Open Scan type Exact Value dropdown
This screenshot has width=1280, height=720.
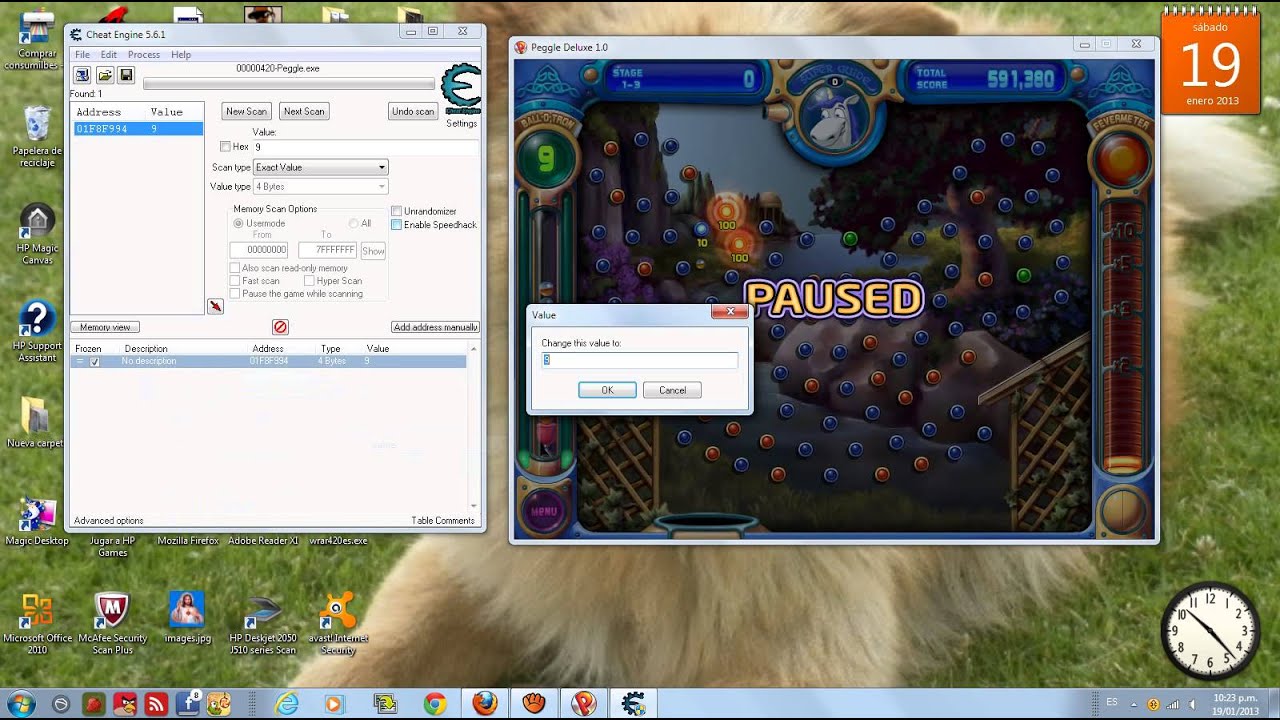pyautogui.click(x=320, y=167)
